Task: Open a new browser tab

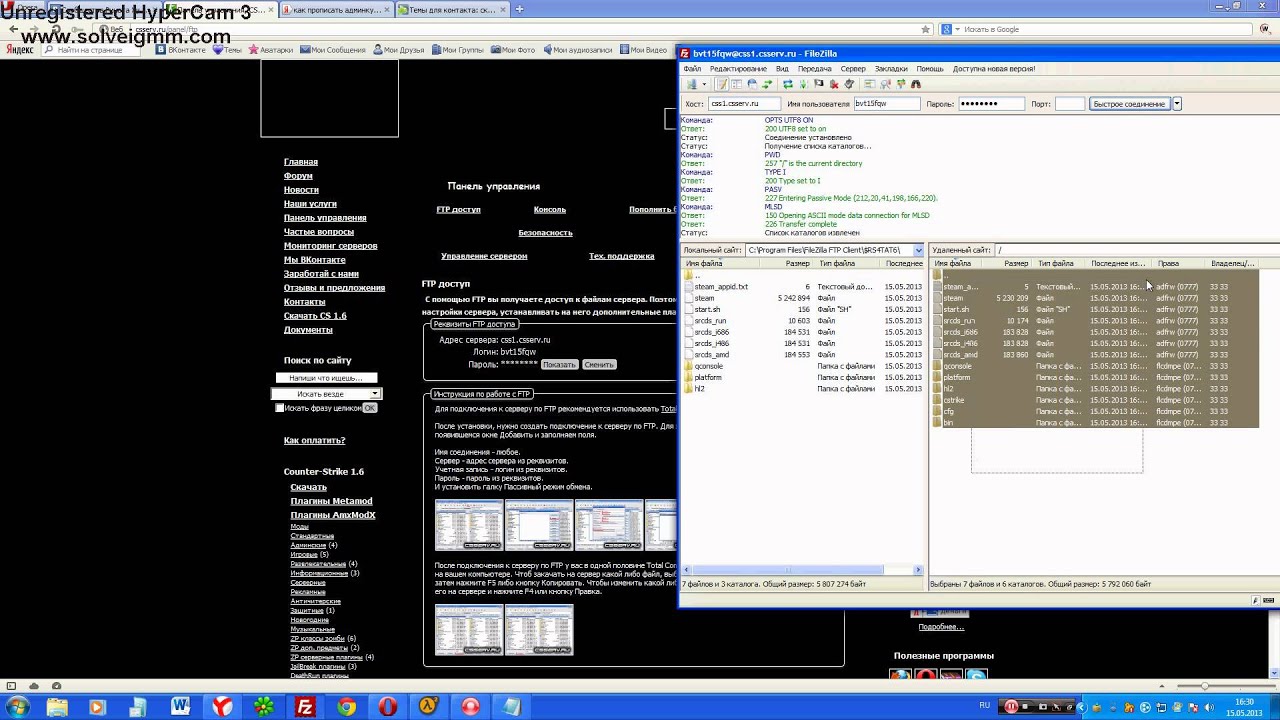Action: [x=520, y=9]
